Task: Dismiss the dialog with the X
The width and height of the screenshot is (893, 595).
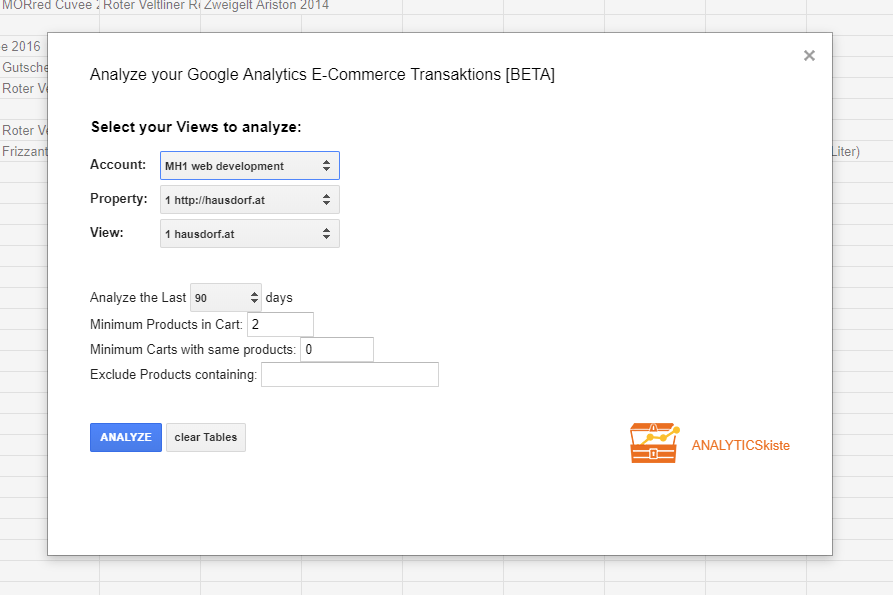Action: [x=809, y=55]
